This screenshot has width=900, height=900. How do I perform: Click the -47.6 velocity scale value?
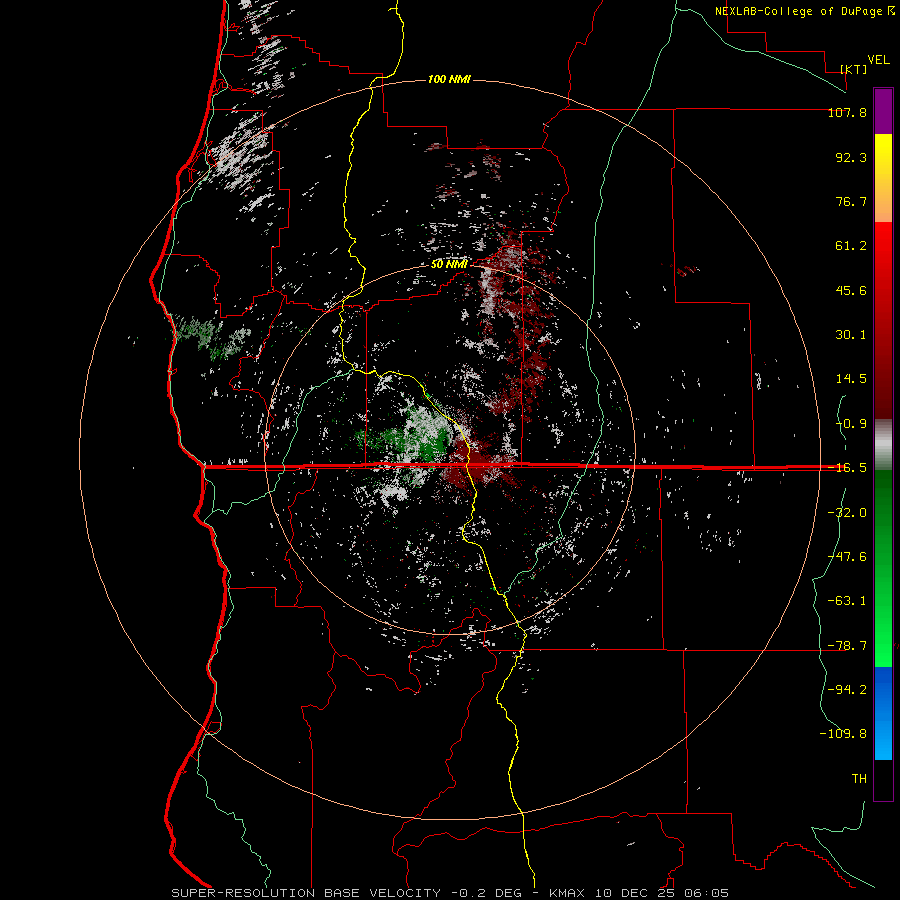coord(847,557)
